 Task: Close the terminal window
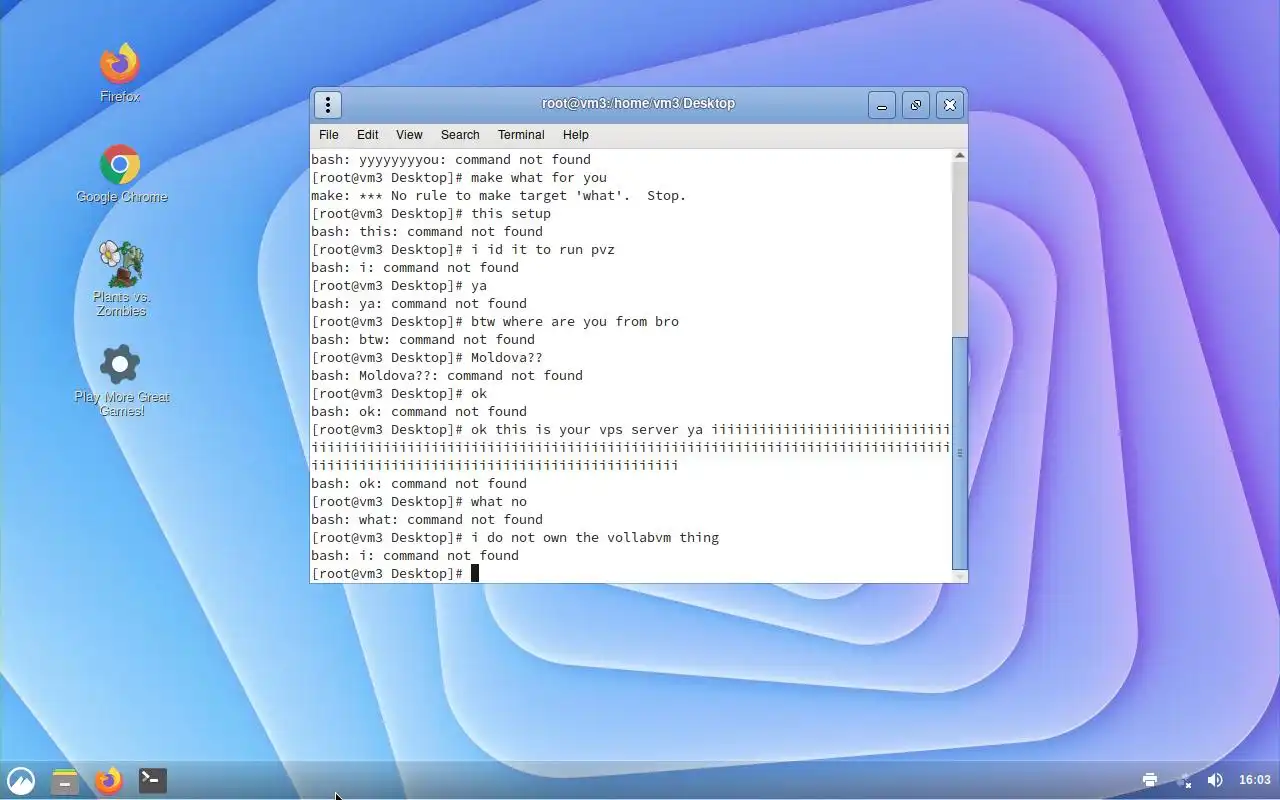point(950,105)
